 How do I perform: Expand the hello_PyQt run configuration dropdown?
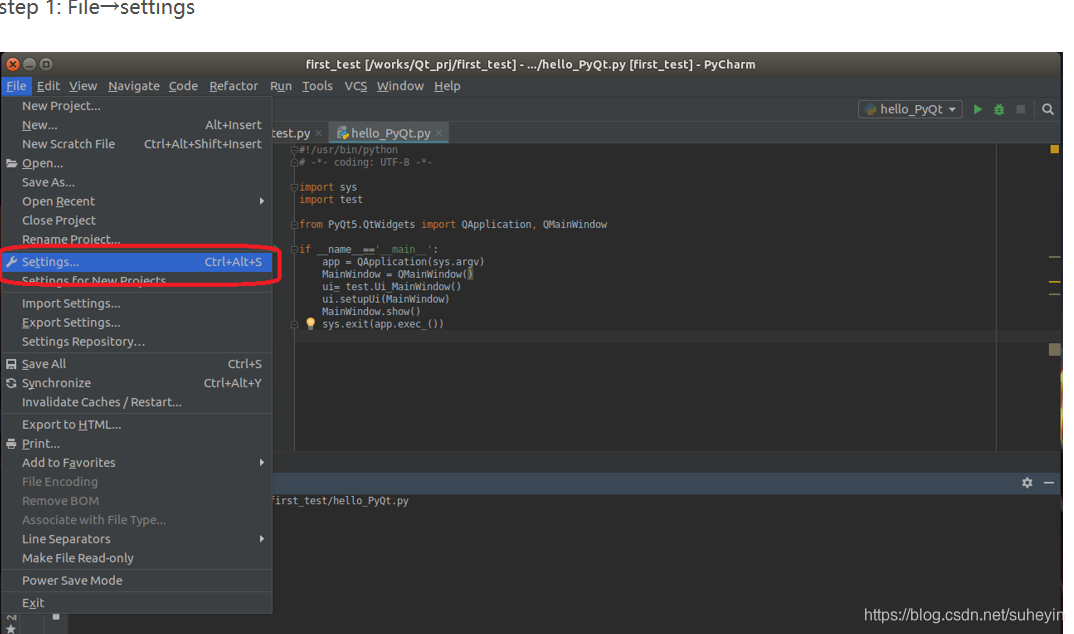tap(910, 109)
